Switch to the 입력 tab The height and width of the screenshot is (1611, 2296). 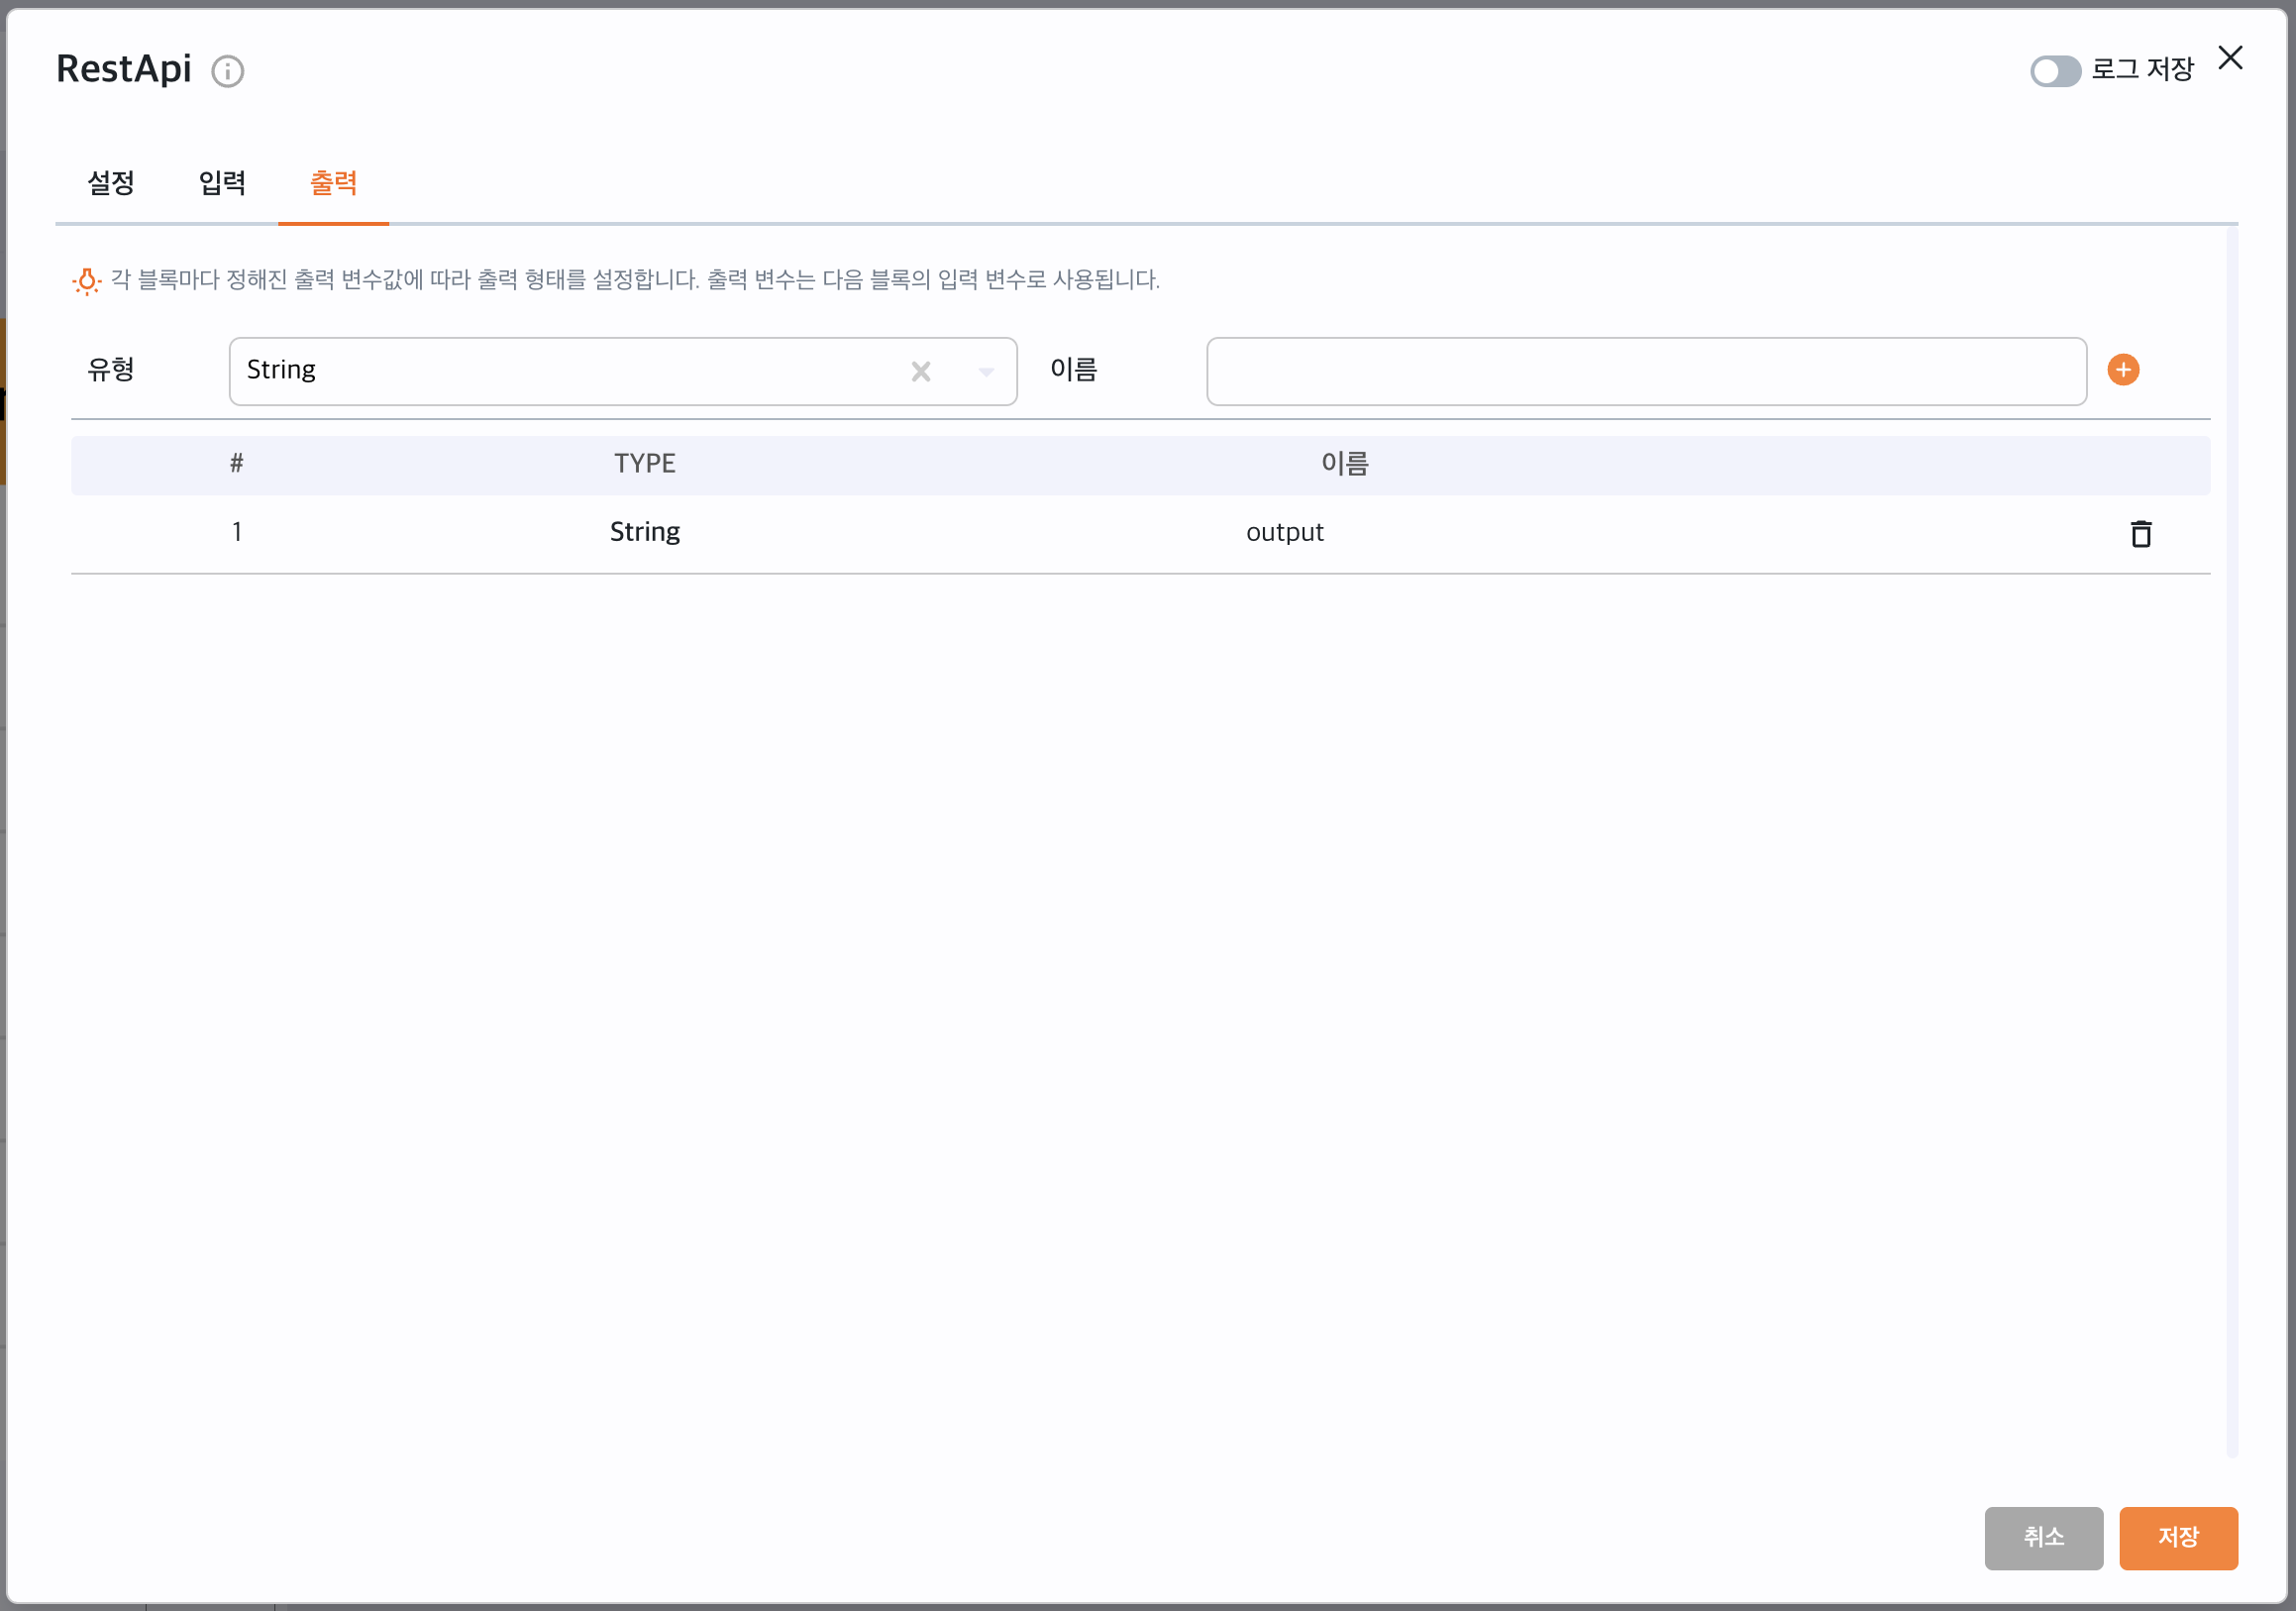click(x=222, y=183)
